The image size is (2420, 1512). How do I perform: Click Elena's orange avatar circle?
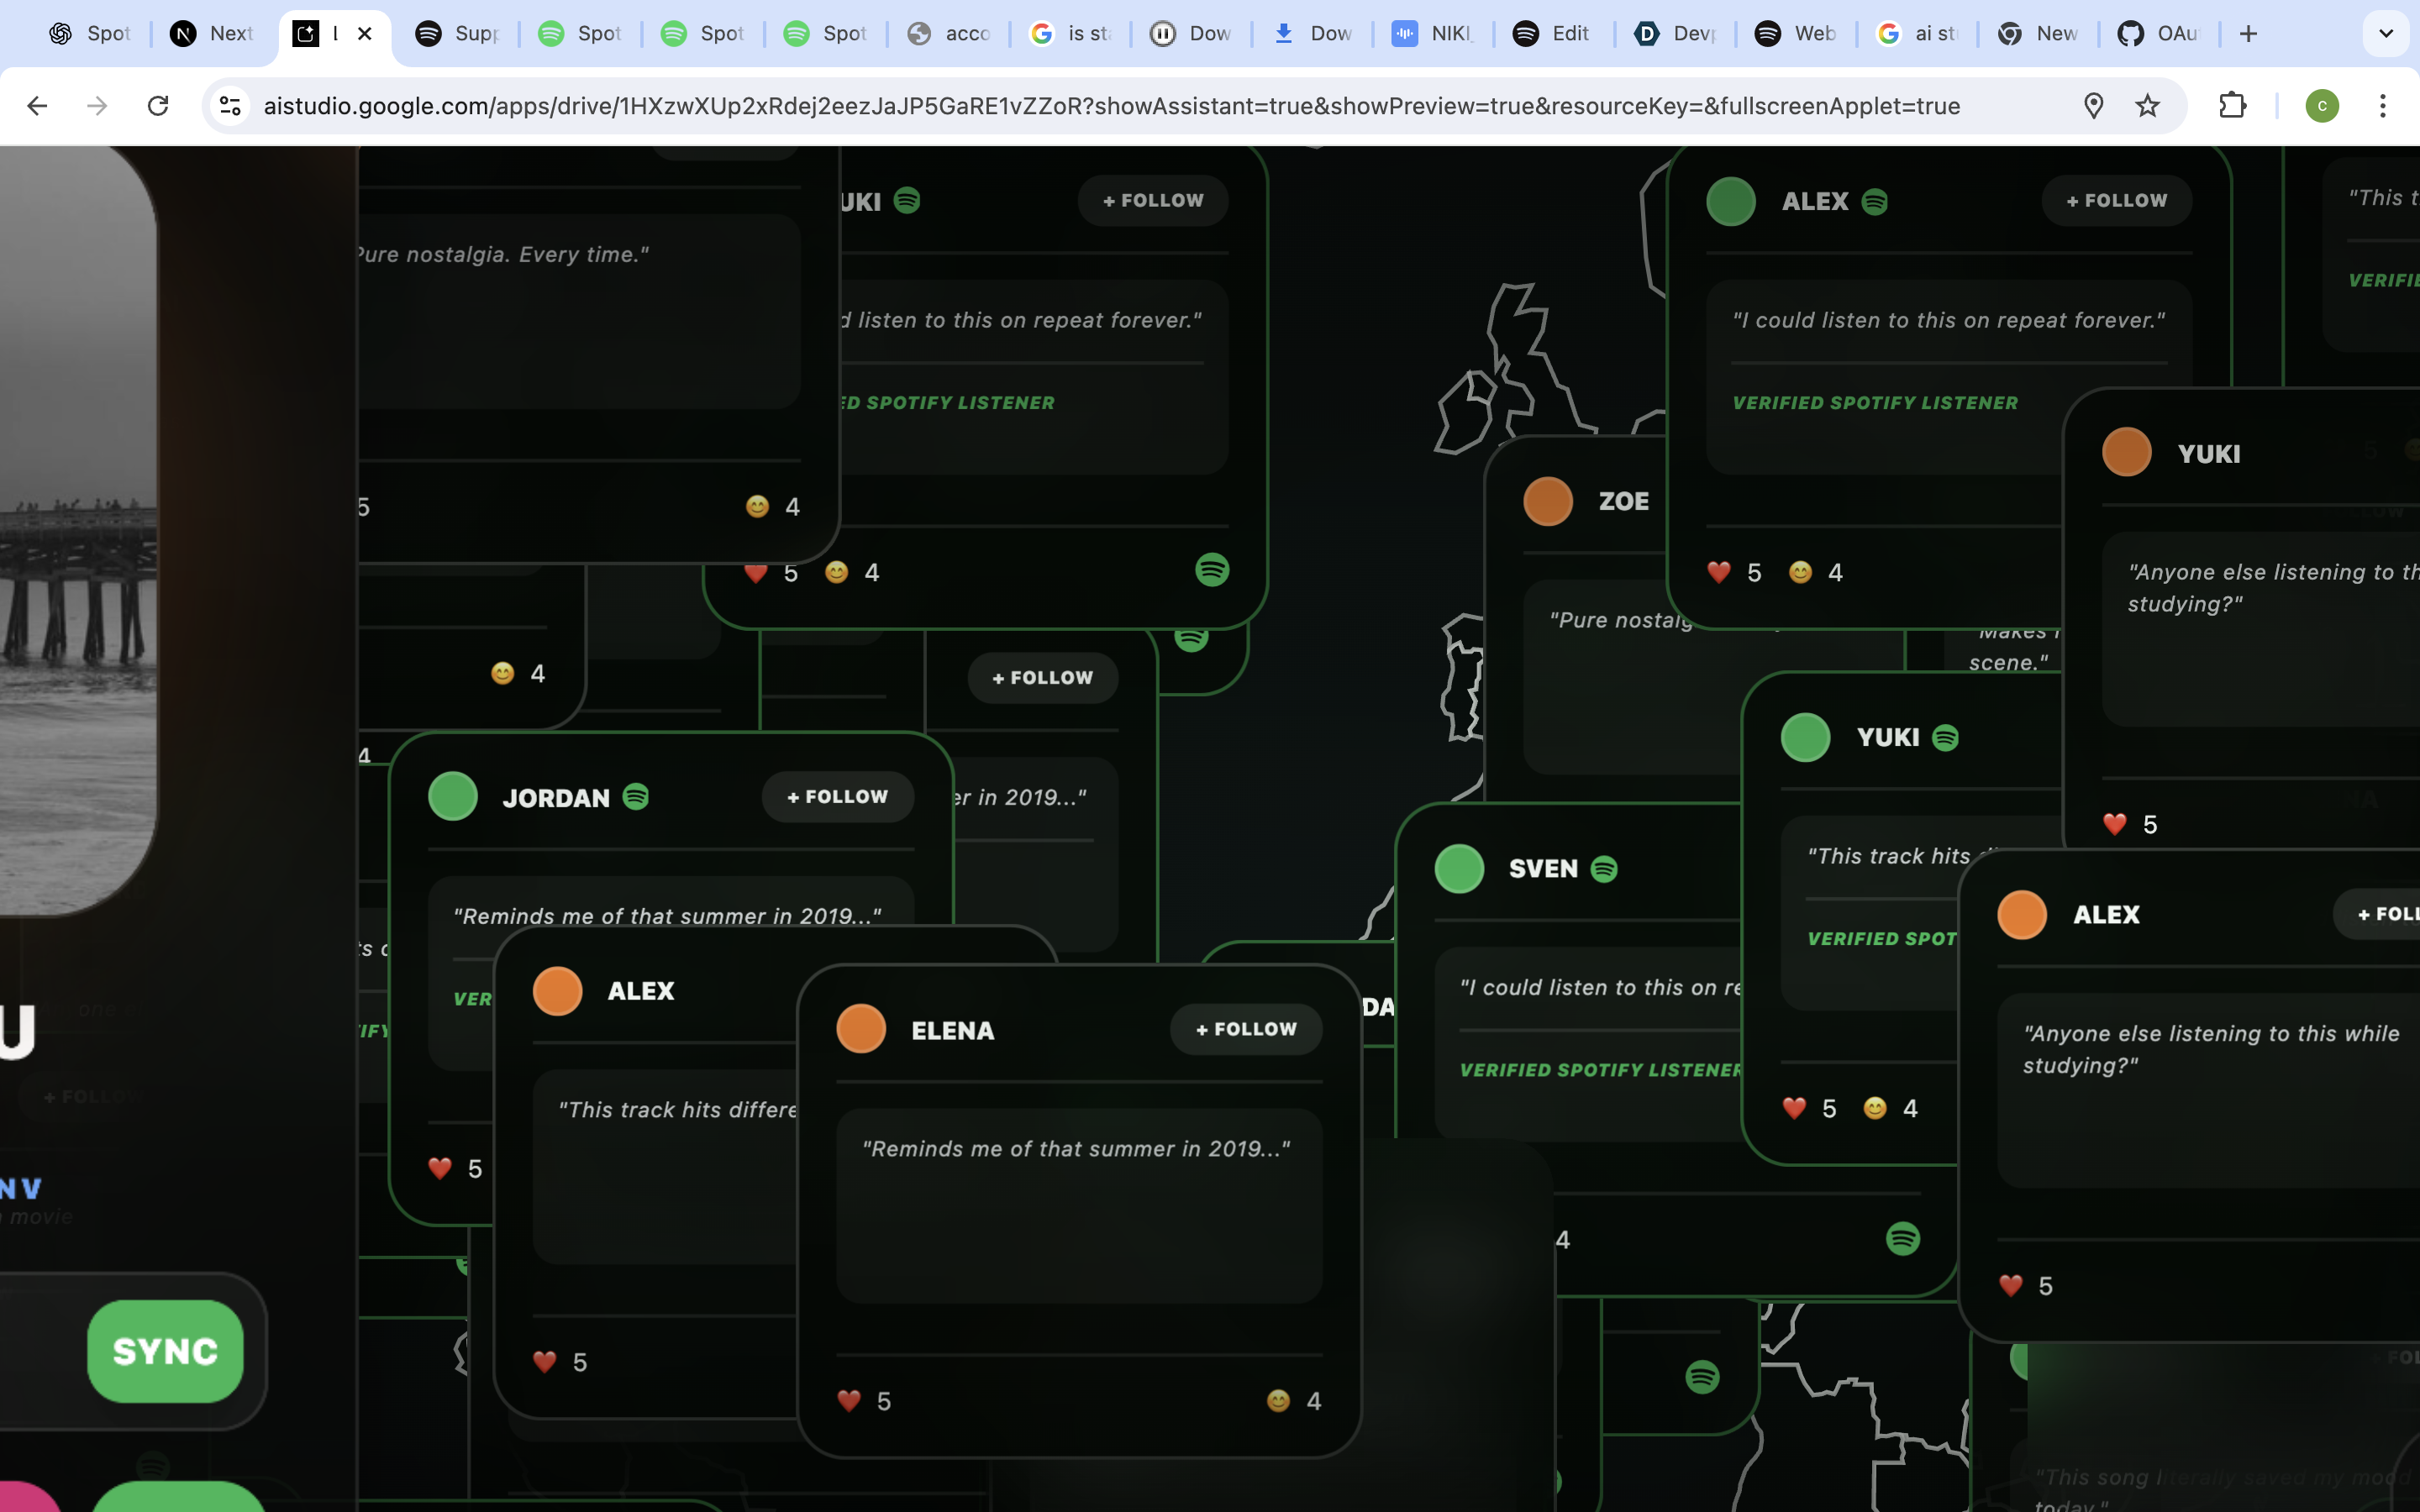pos(861,1029)
